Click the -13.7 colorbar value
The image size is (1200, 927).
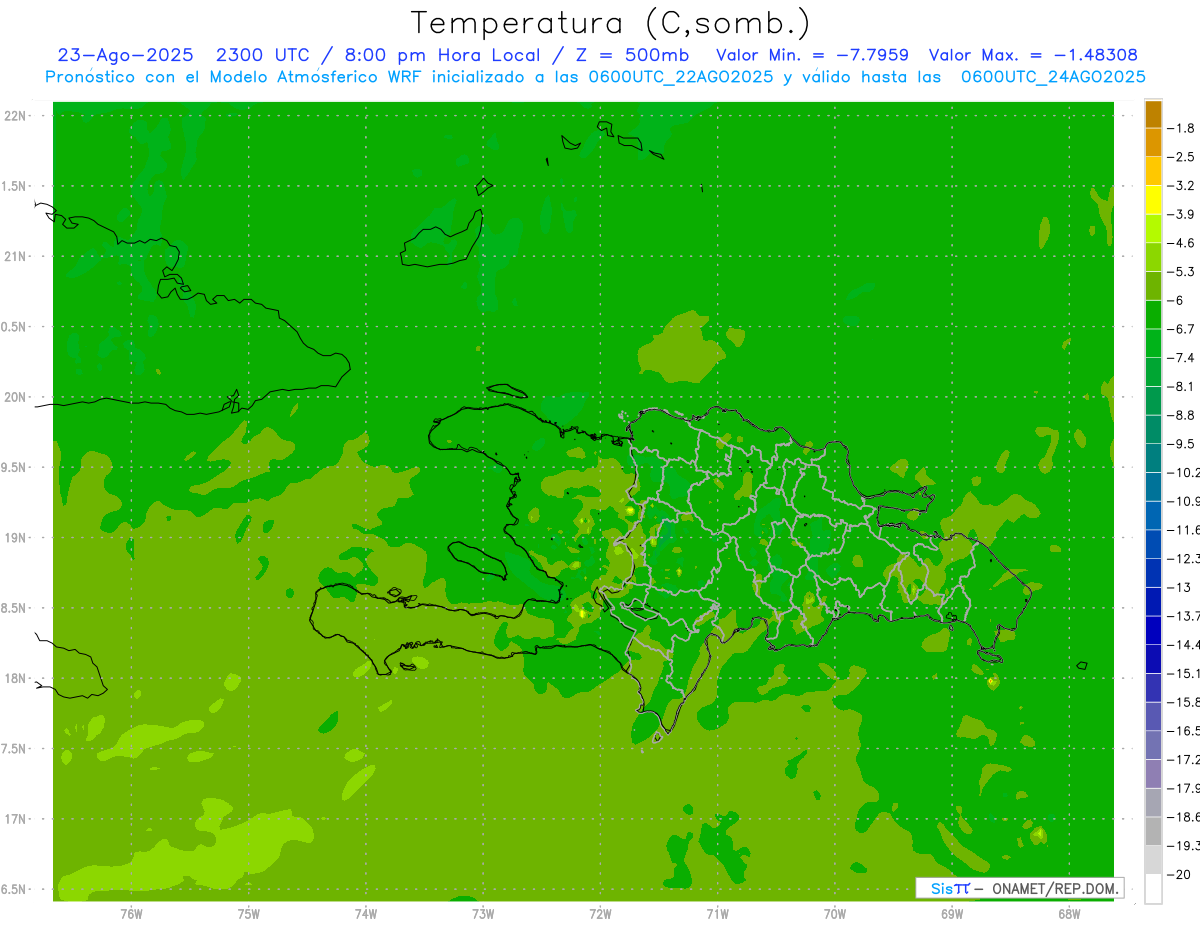click(1184, 616)
